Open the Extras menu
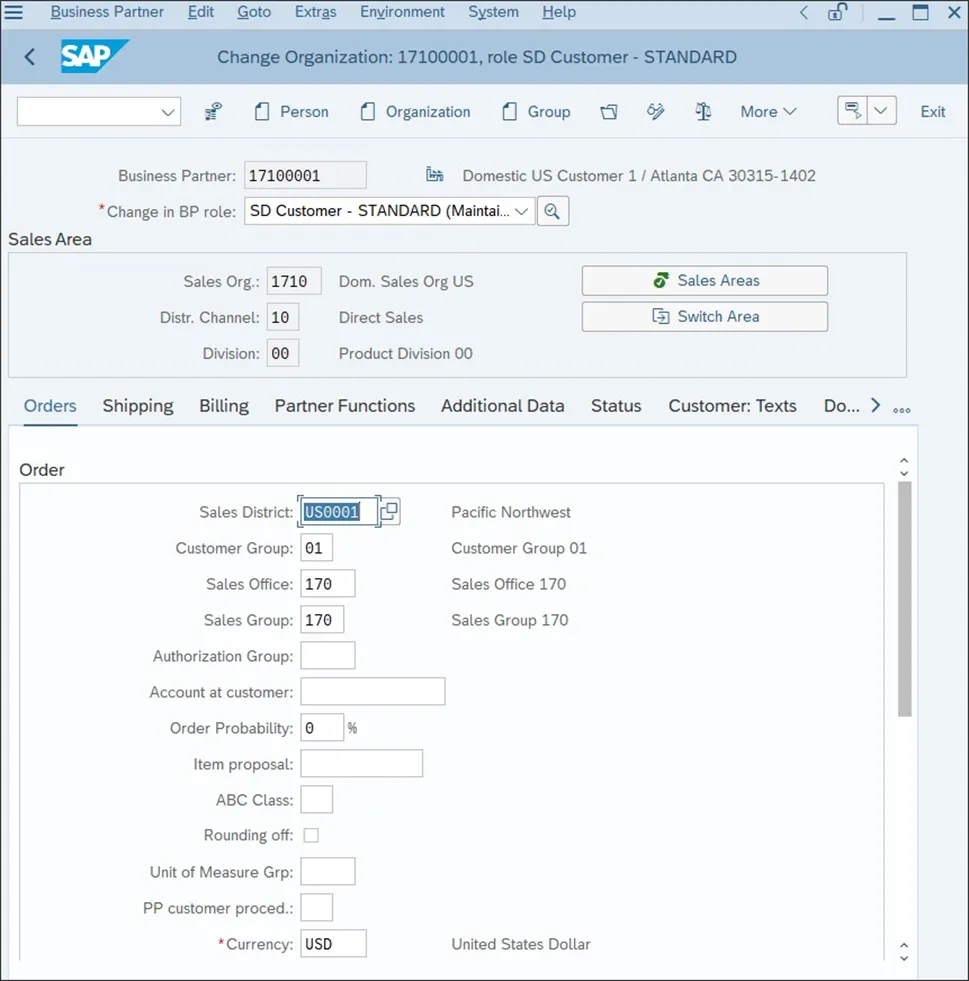The image size is (969, 981). 315,12
